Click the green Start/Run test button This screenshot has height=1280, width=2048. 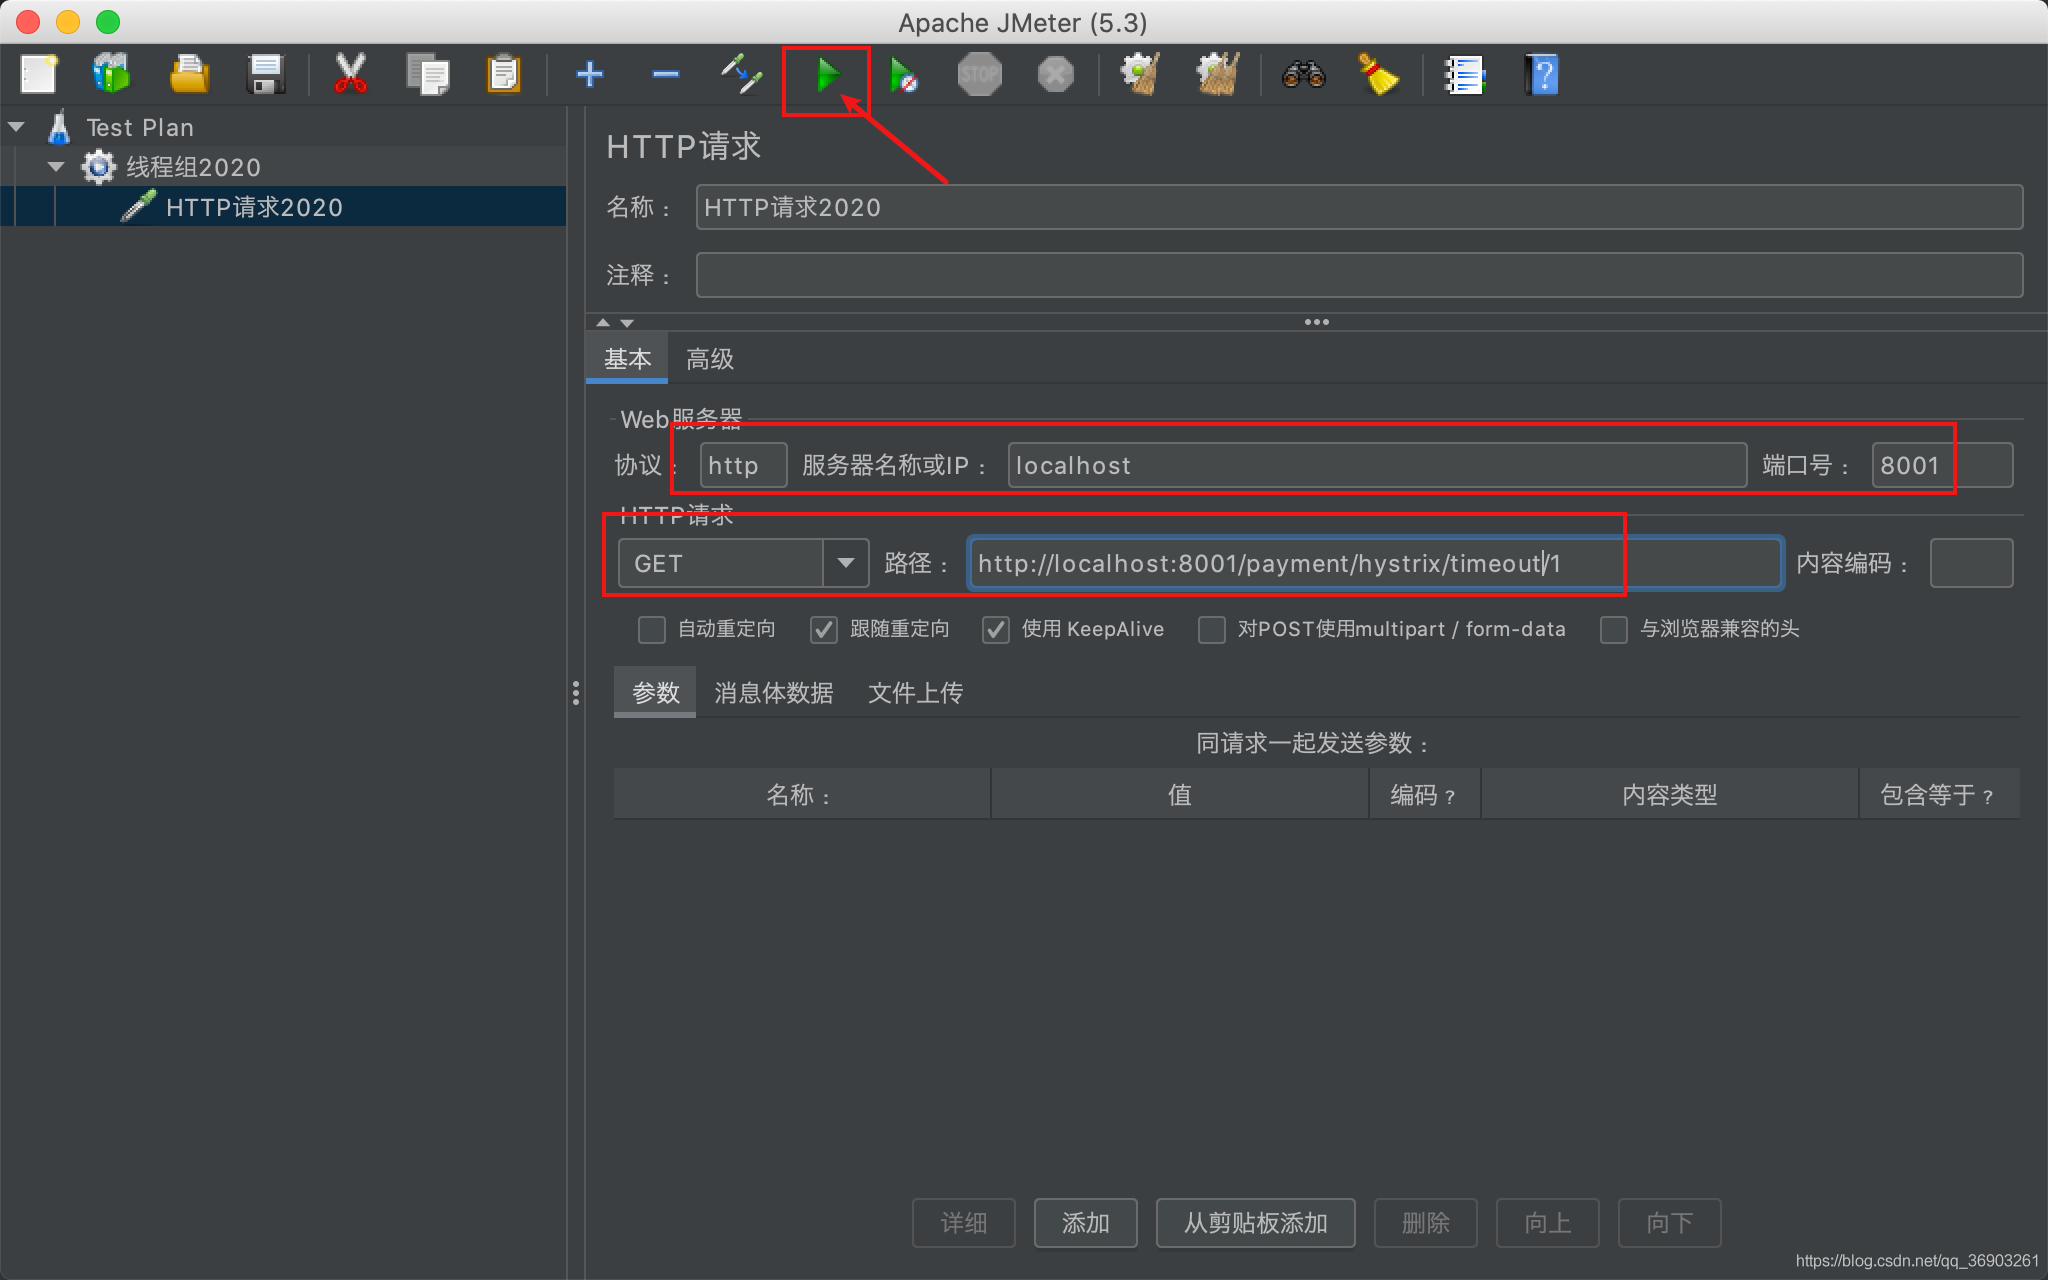click(823, 77)
